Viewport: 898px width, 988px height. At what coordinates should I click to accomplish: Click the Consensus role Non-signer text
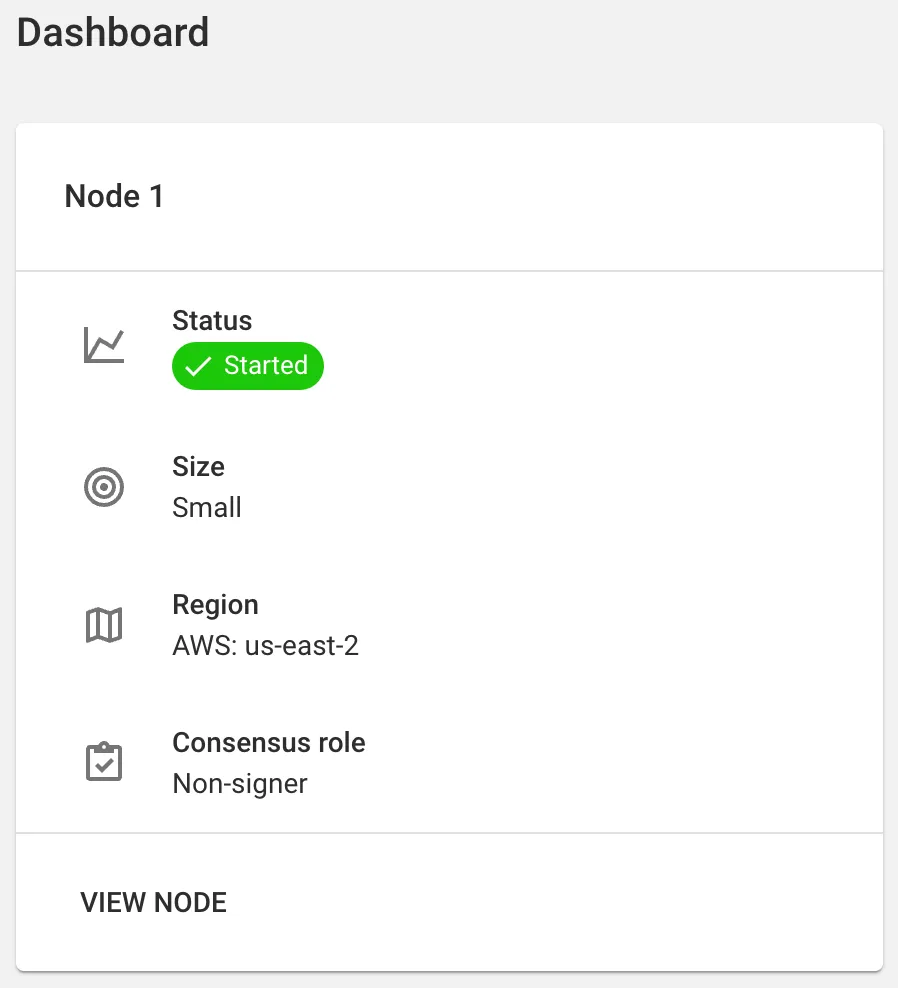(239, 783)
